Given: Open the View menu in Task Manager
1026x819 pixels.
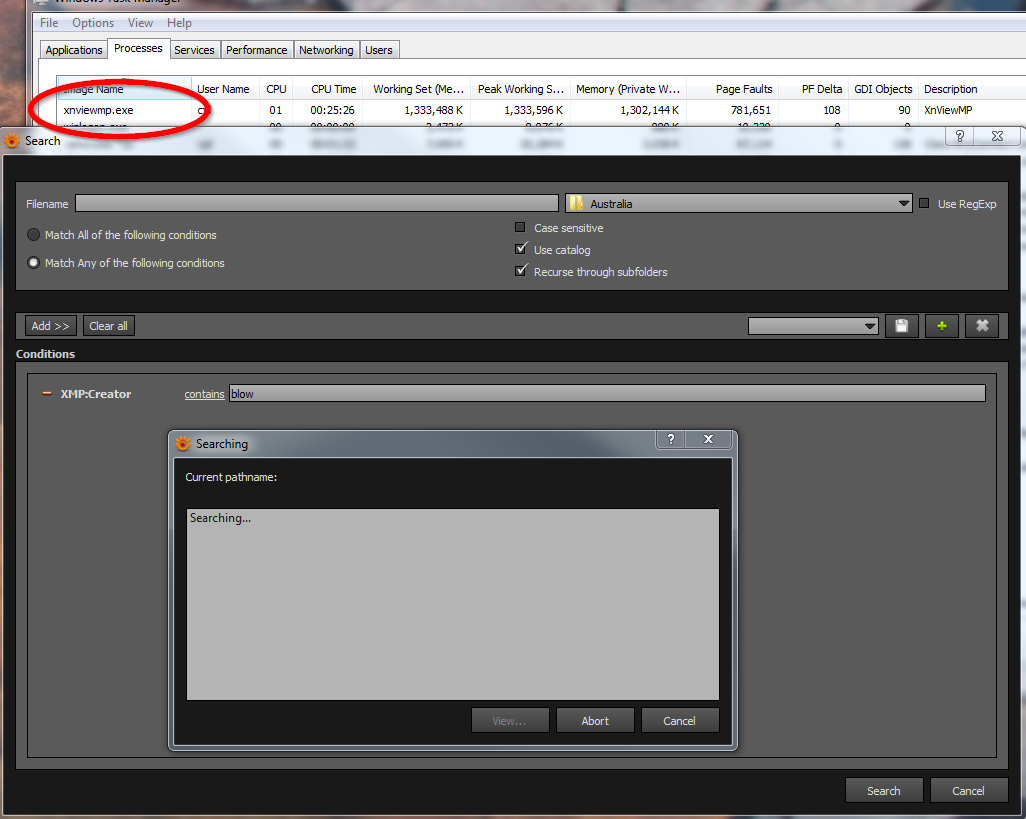Looking at the screenshot, I should coord(140,23).
